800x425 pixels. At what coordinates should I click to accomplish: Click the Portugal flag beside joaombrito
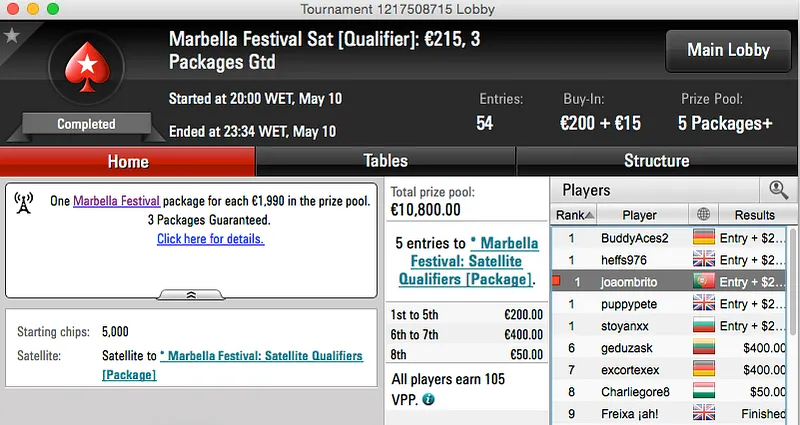703,282
